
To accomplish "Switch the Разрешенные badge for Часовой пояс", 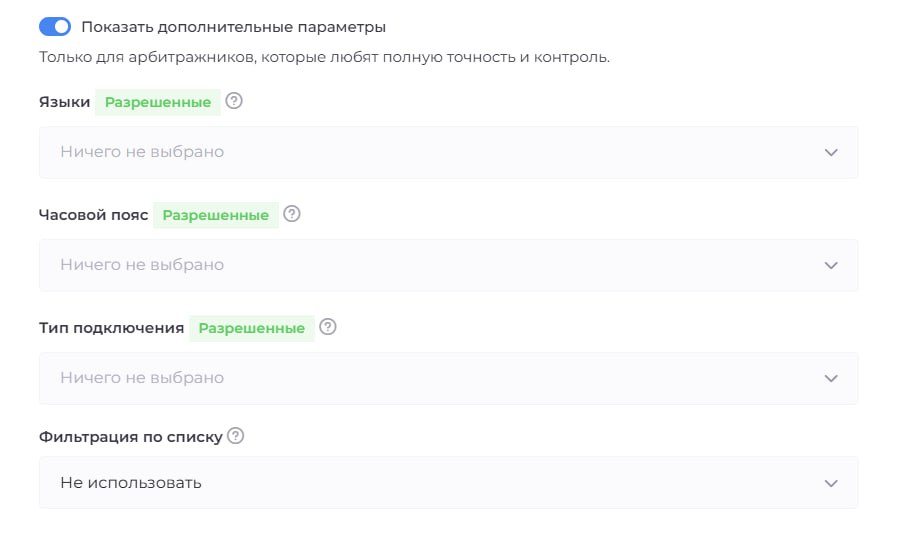I will tap(216, 215).
